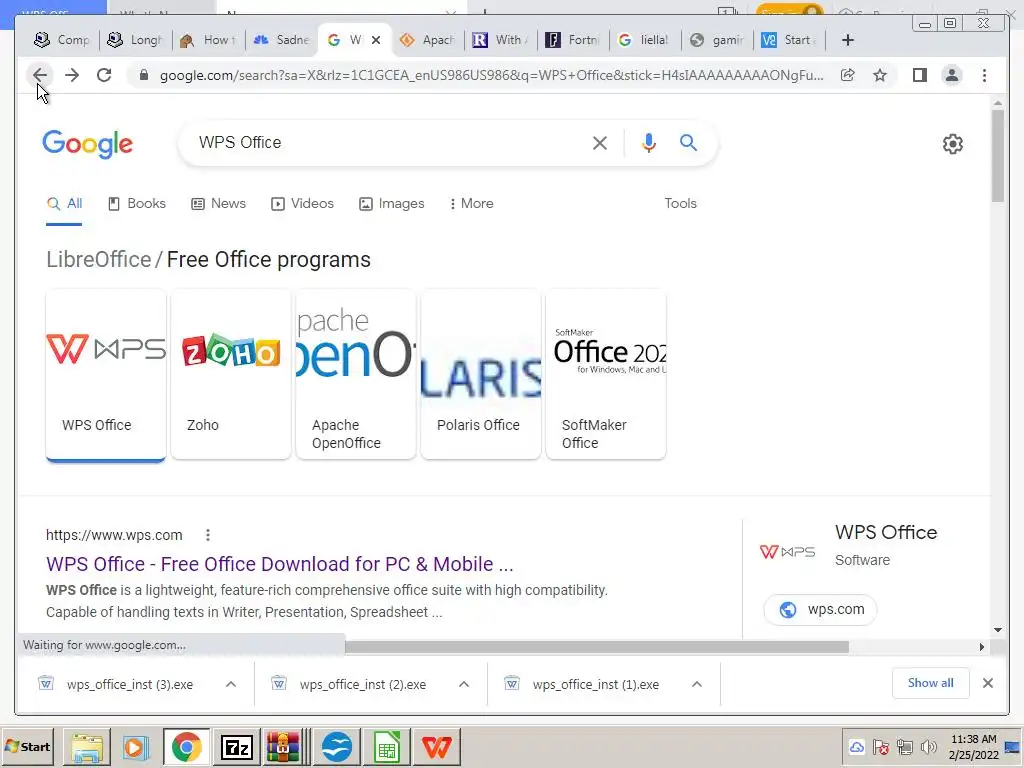Screen dimensions: 1024x768
Task: Select the SoftMaker Office card
Action: coord(606,375)
